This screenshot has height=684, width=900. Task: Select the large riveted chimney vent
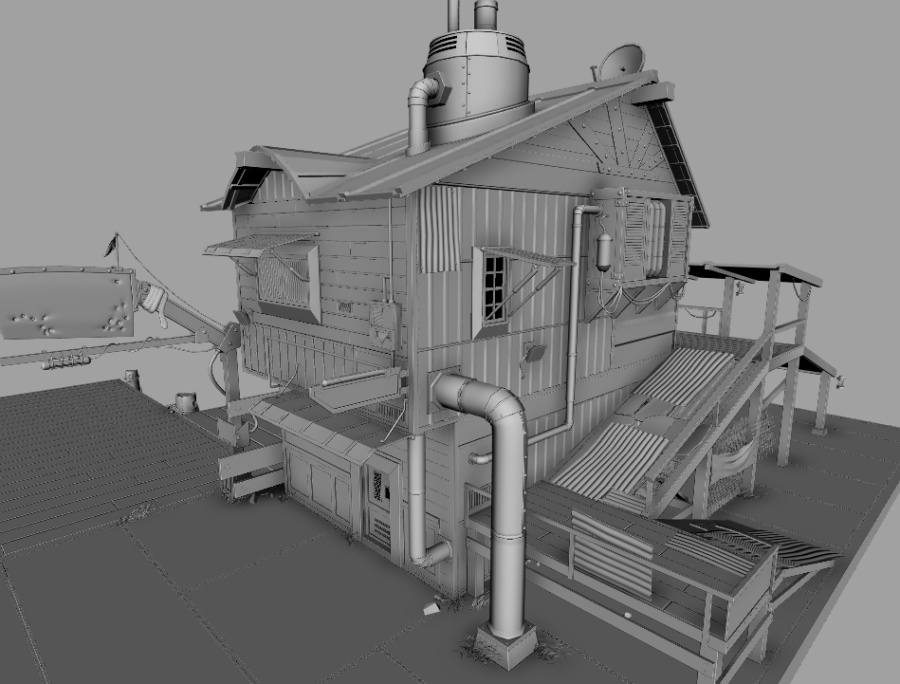[476, 85]
